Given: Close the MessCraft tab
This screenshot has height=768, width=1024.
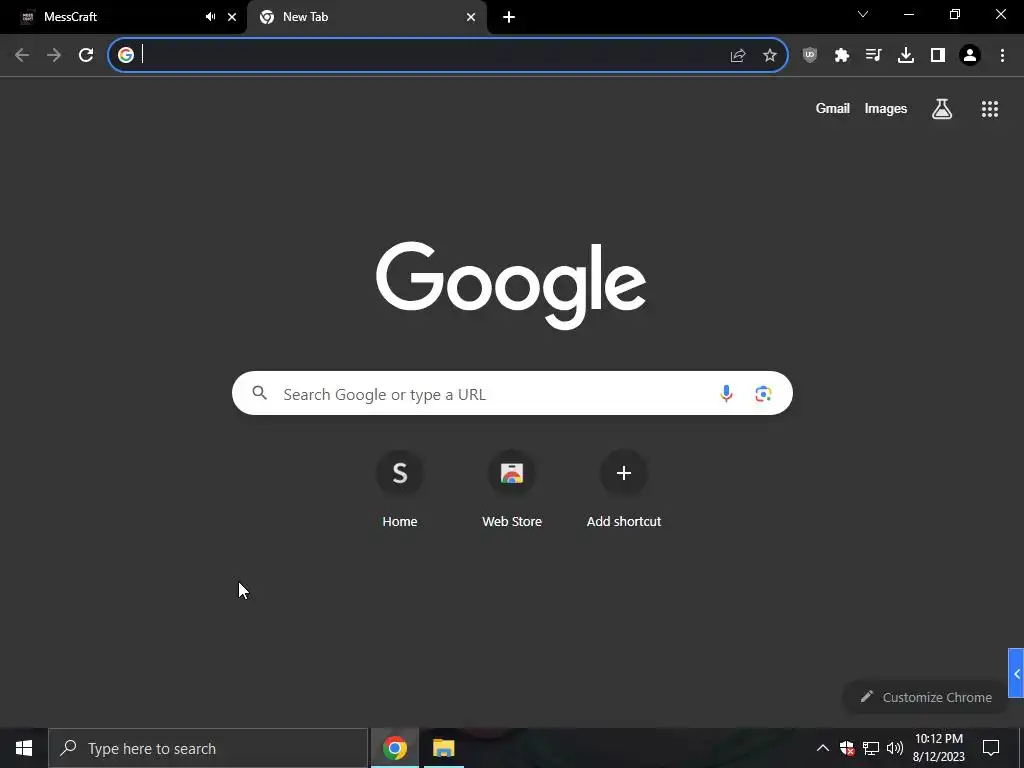Looking at the screenshot, I should coord(232,17).
